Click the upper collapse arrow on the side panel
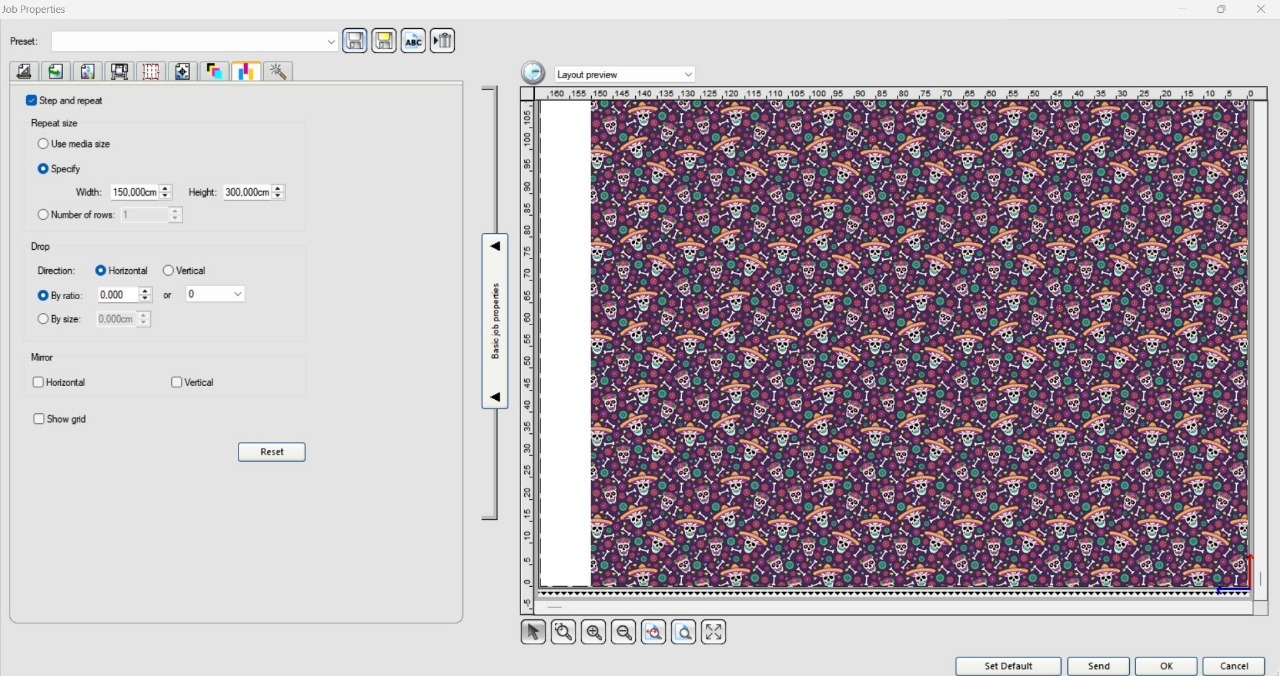 (495, 246)
